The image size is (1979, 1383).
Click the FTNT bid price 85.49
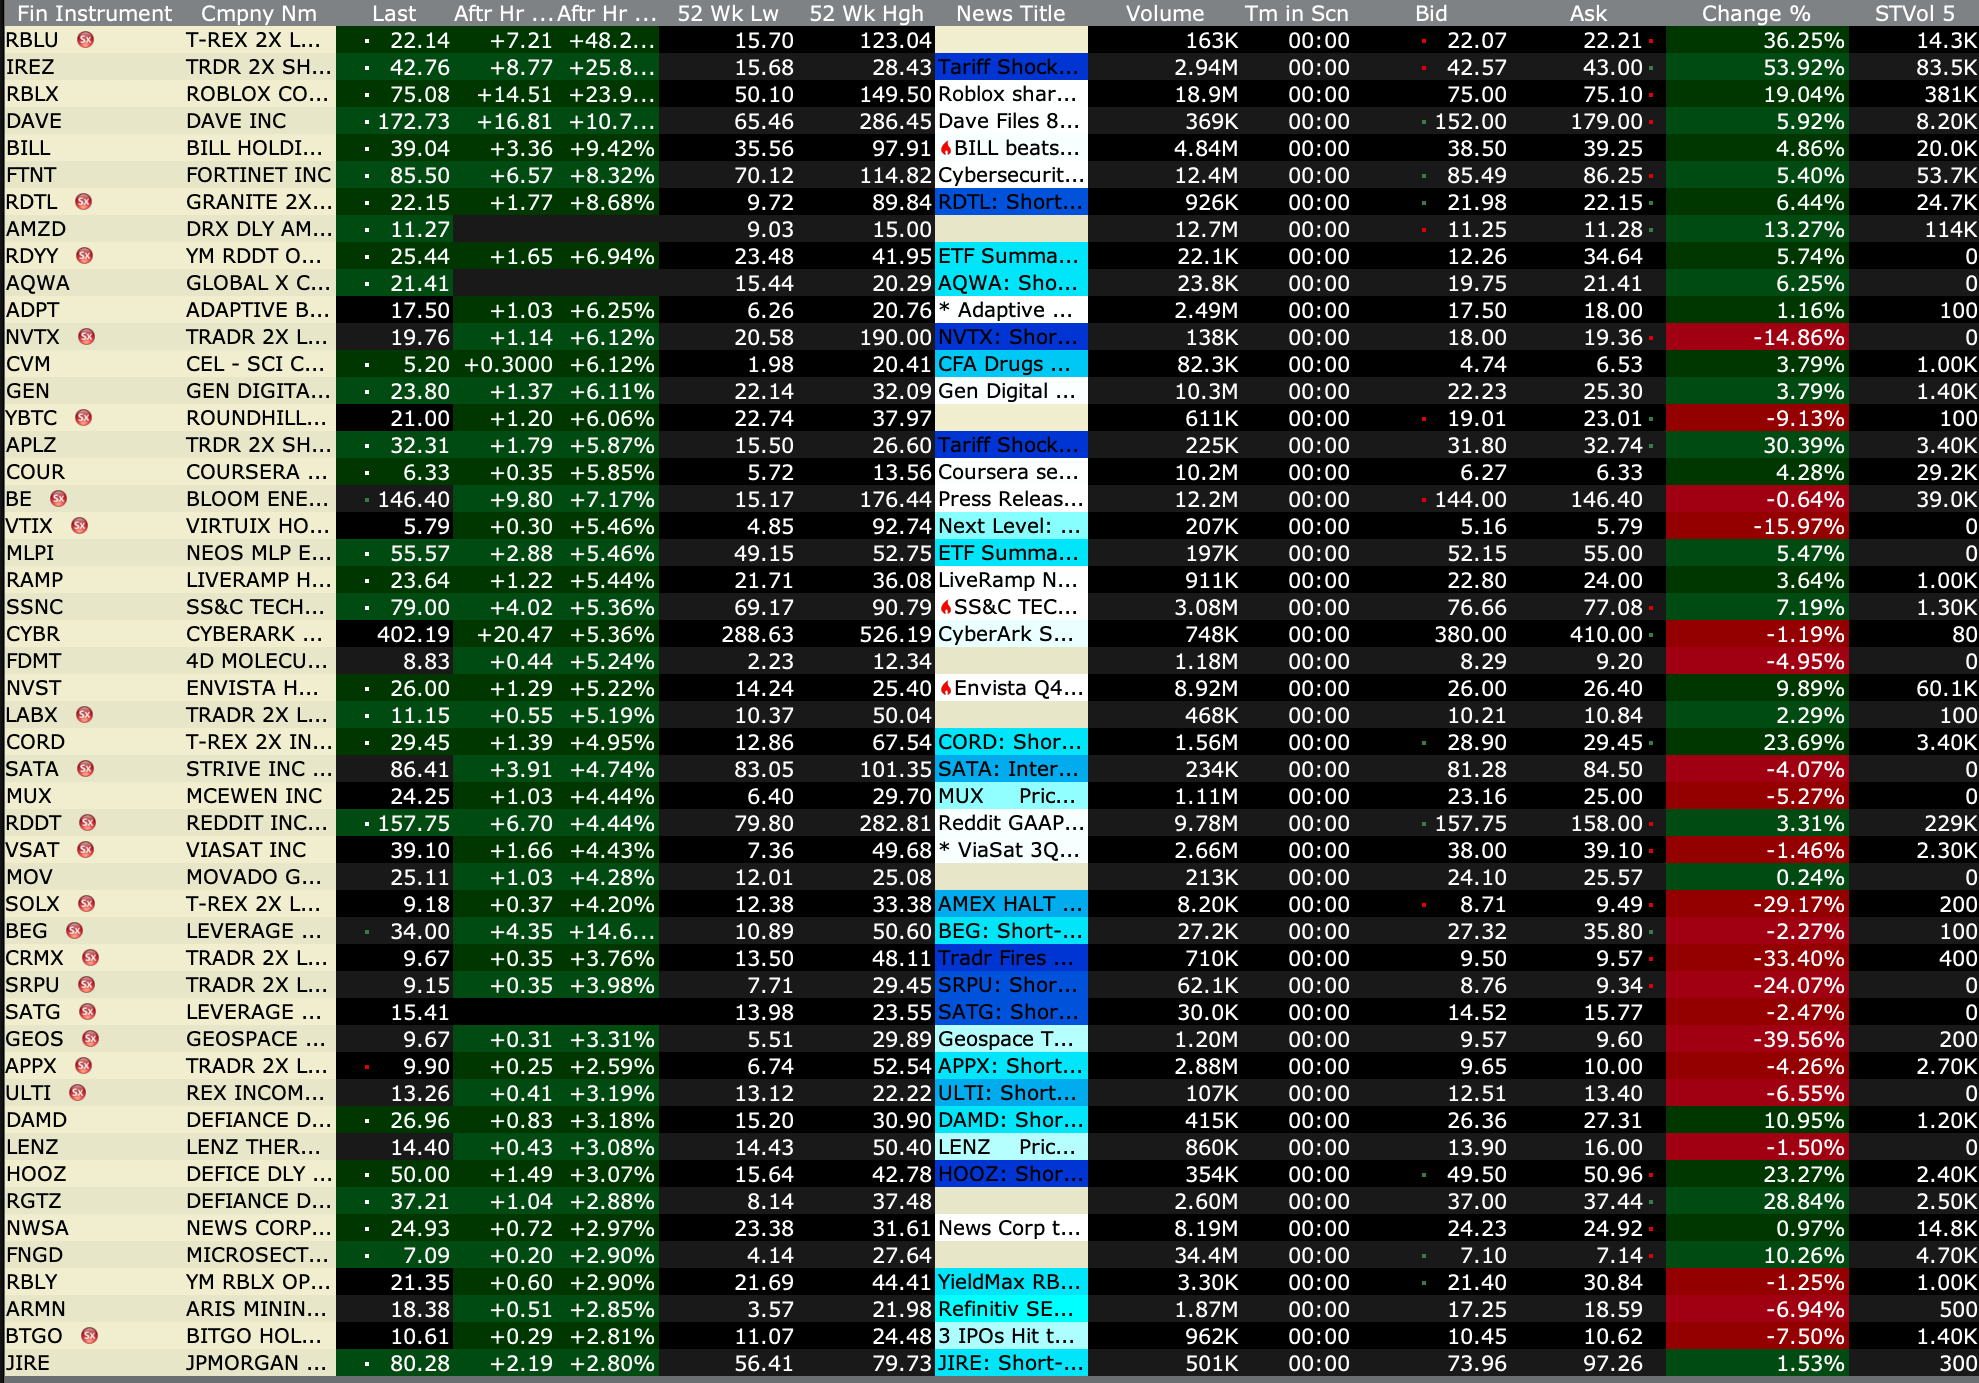click(1476, 175)
